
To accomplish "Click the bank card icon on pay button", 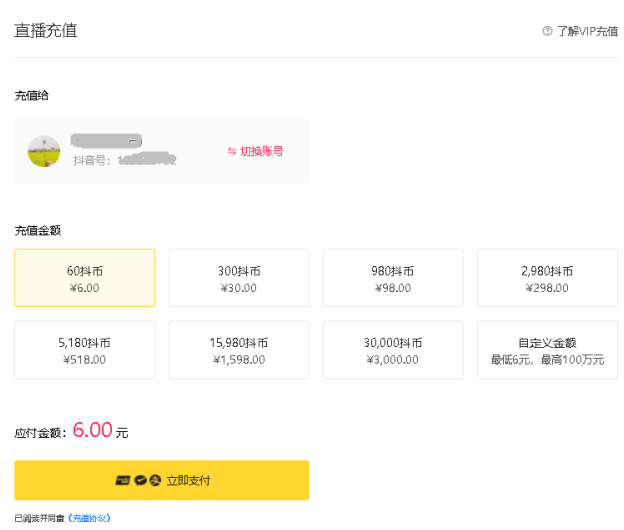I will coord(123,481).
